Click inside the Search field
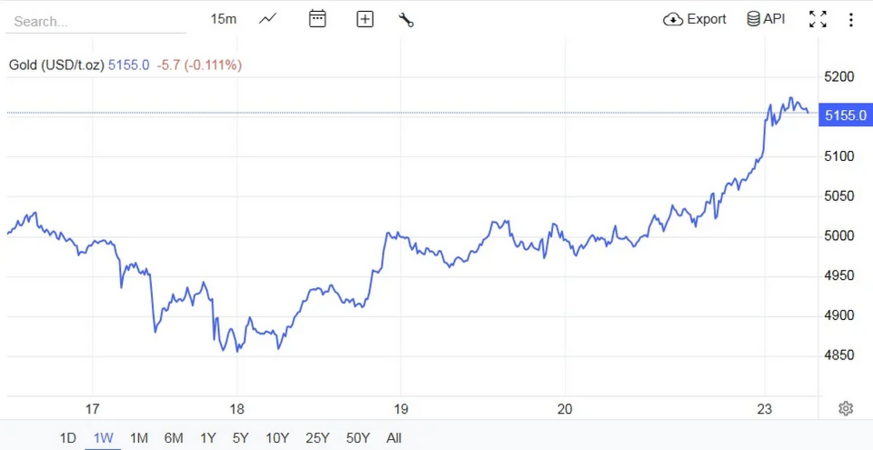The image size is (873, 450). 95,21
